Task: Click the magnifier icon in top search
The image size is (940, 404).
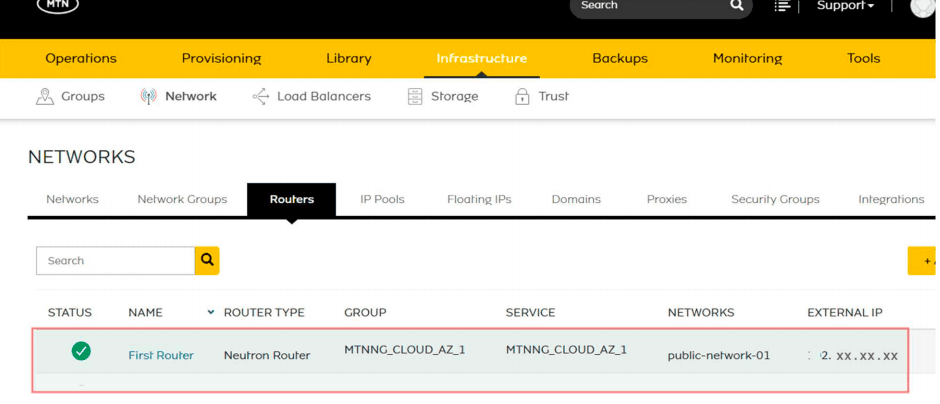Action: click(x=736, y=5)
